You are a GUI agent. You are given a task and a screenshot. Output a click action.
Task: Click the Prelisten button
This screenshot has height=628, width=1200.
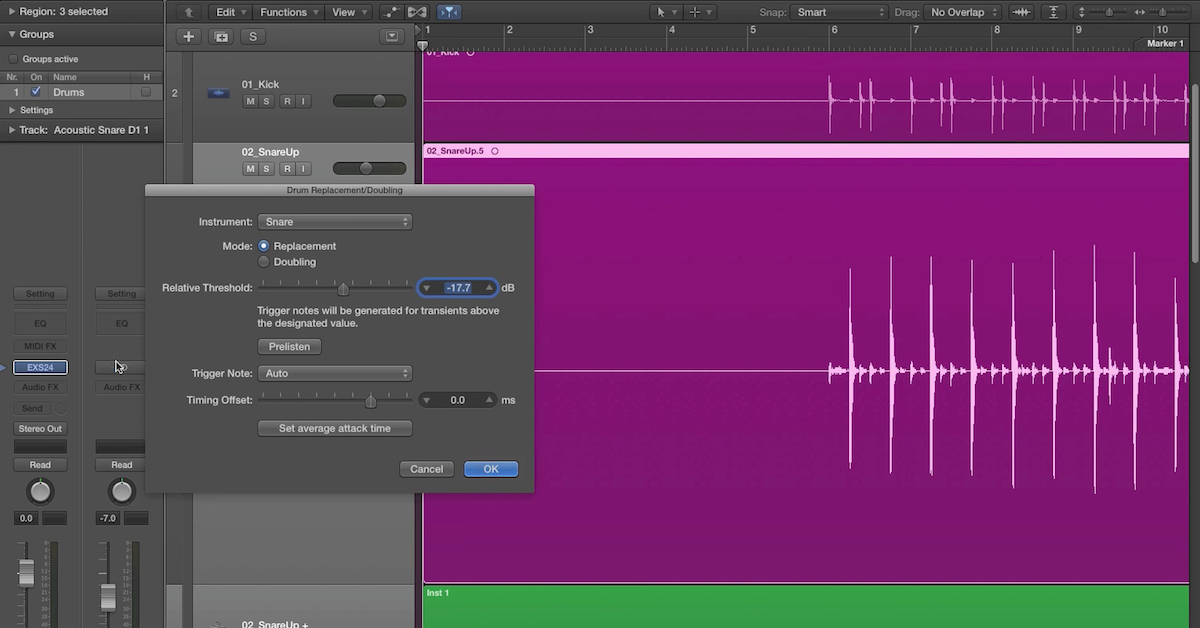tap(290, 347)
